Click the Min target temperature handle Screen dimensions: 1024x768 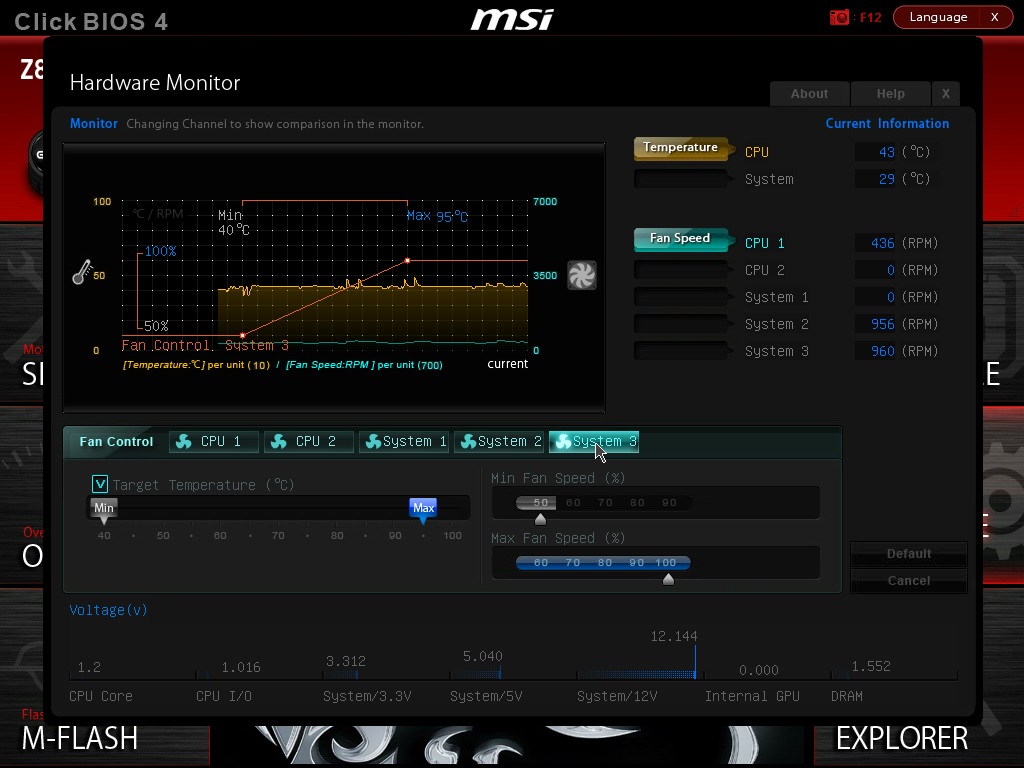(x=104, y=510)
